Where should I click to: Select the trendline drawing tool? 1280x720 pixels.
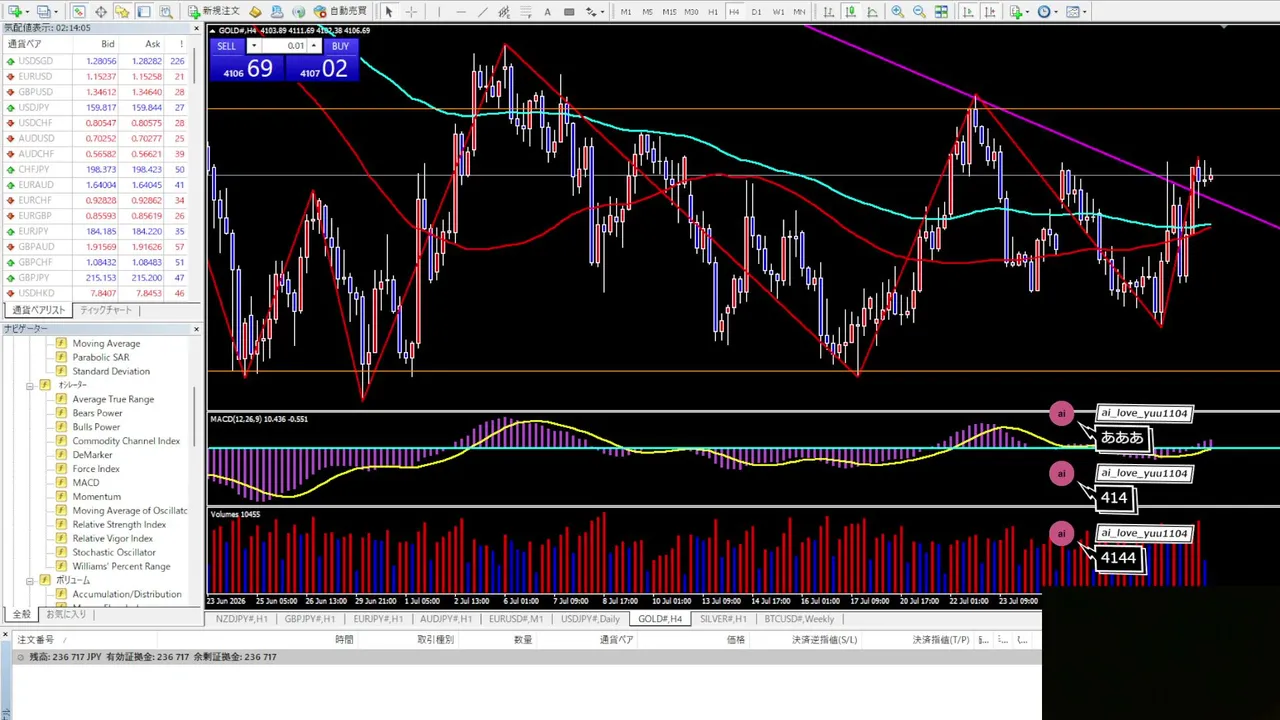coord(483,12)
